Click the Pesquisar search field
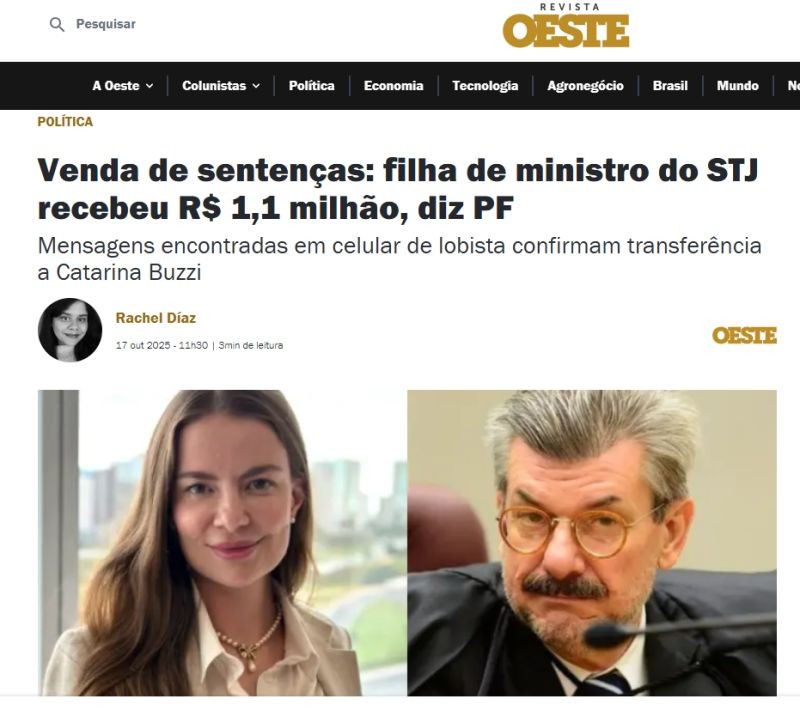The image size is (800, 711). pos(106,24)
